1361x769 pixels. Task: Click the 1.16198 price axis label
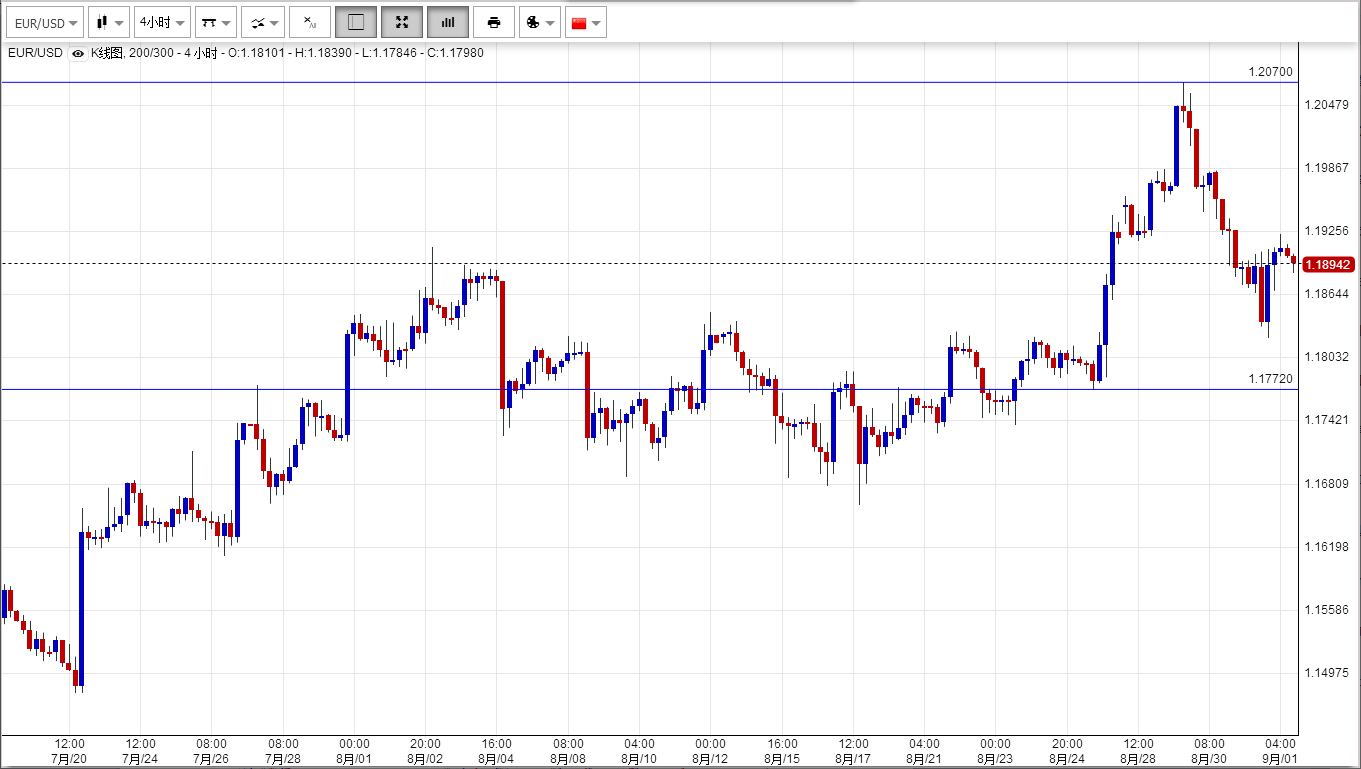[x=1328, y=547]
